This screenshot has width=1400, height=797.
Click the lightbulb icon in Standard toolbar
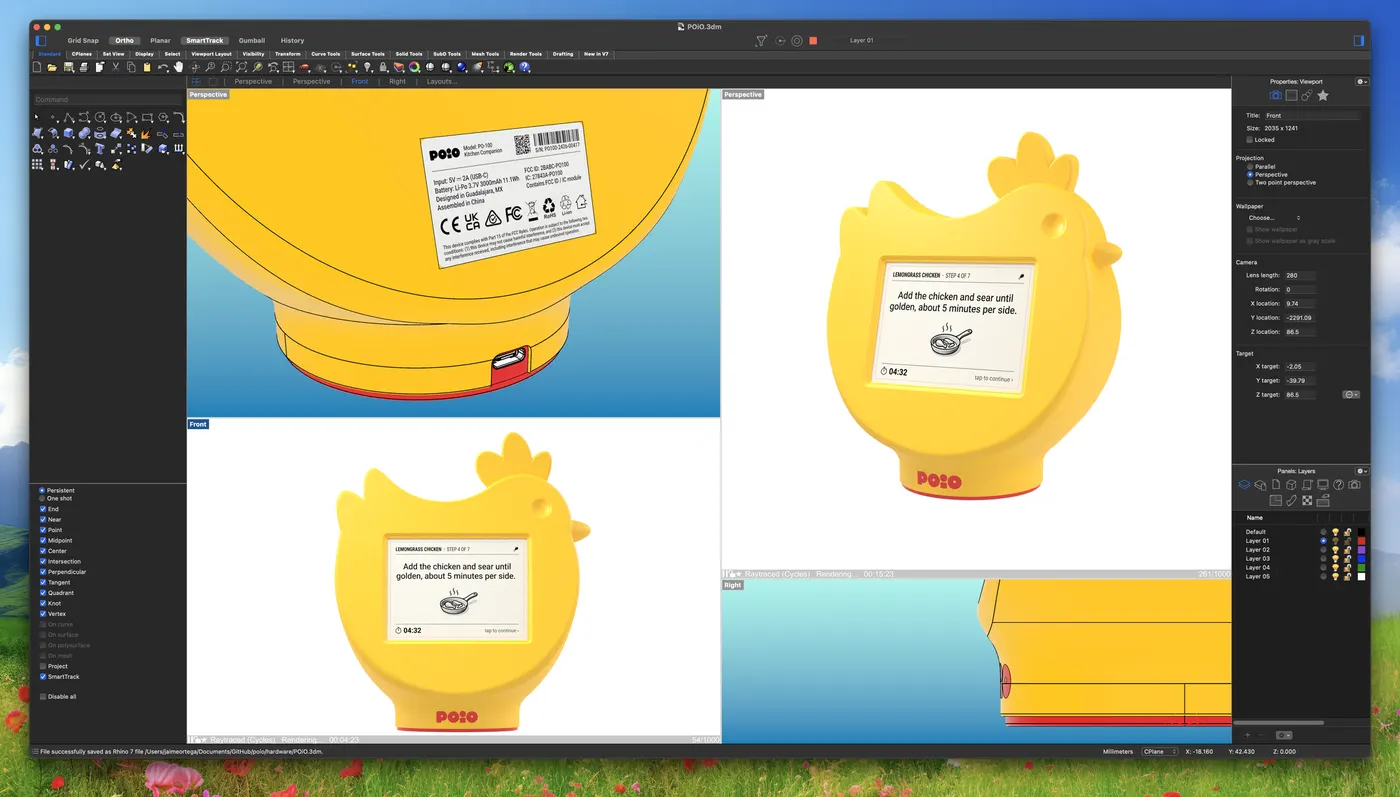pos(367,67)
